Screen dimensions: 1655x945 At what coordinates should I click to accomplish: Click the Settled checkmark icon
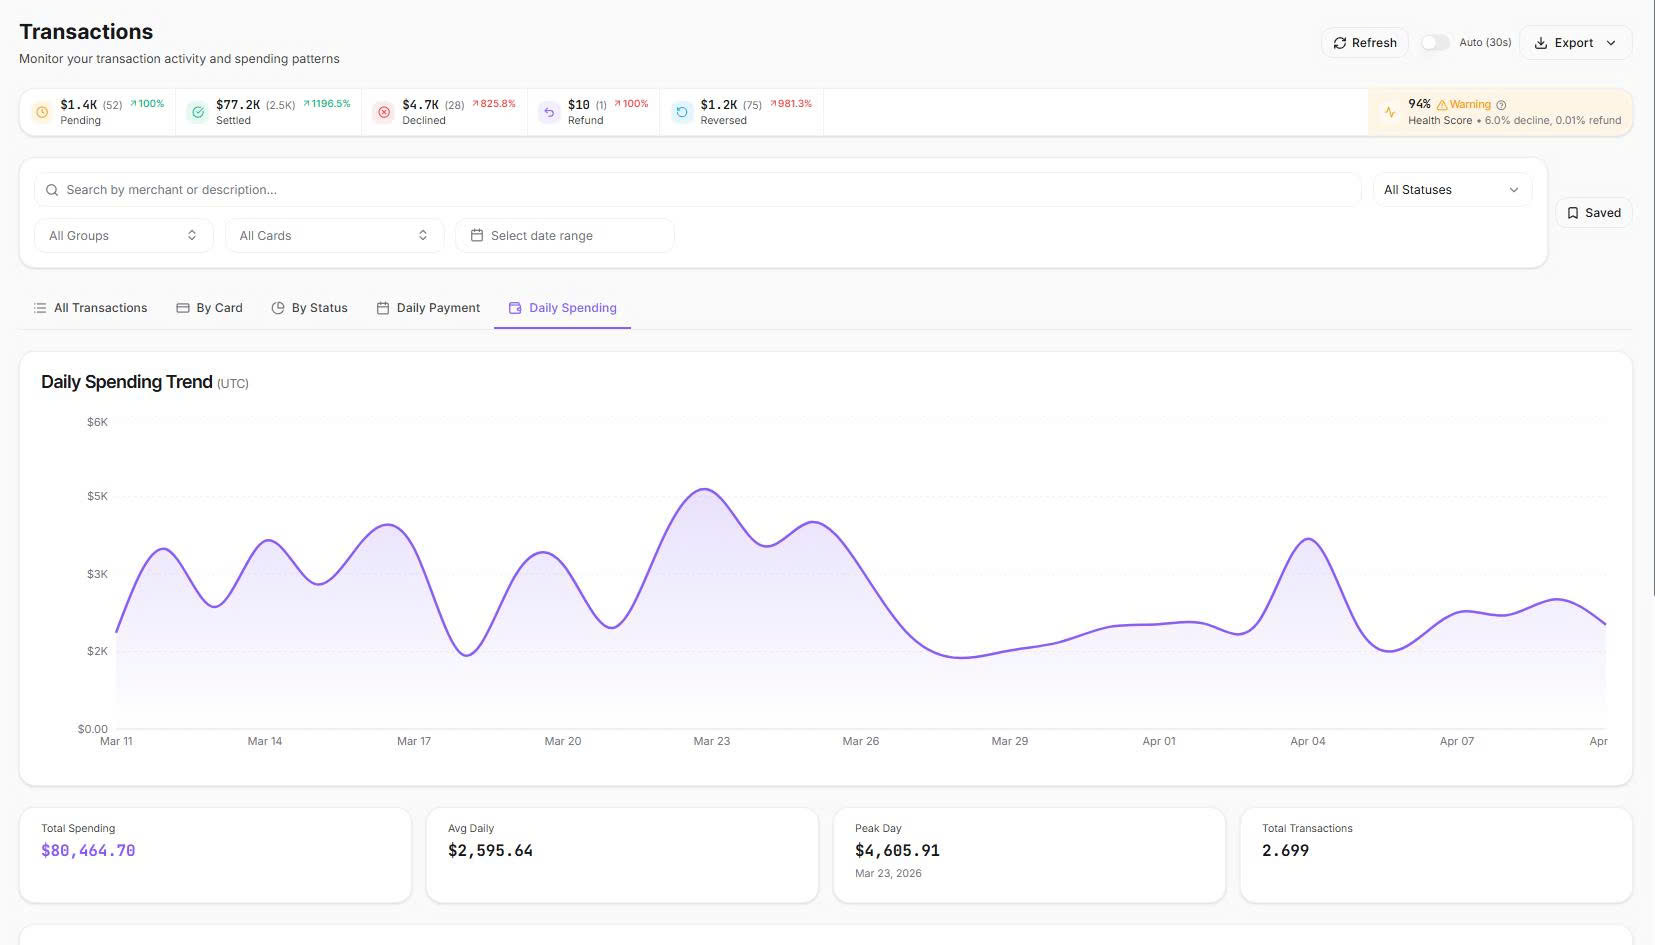pyautogui.click(x=198, y=112)
